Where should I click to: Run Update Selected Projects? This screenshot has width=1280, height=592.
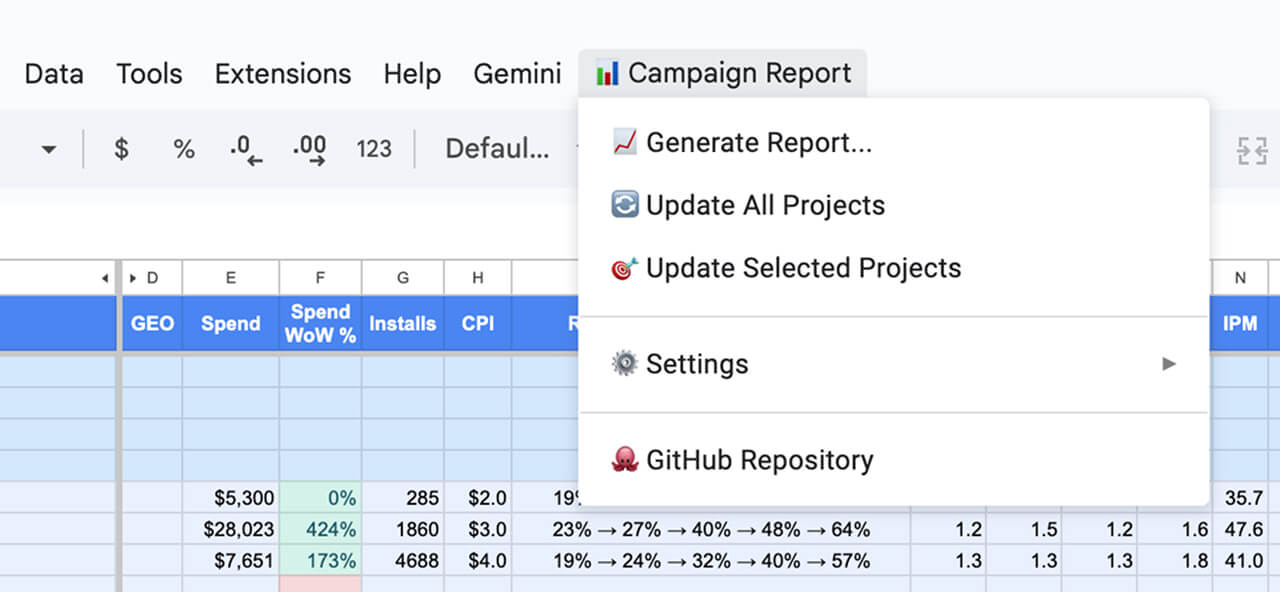(x=803, y=269)
